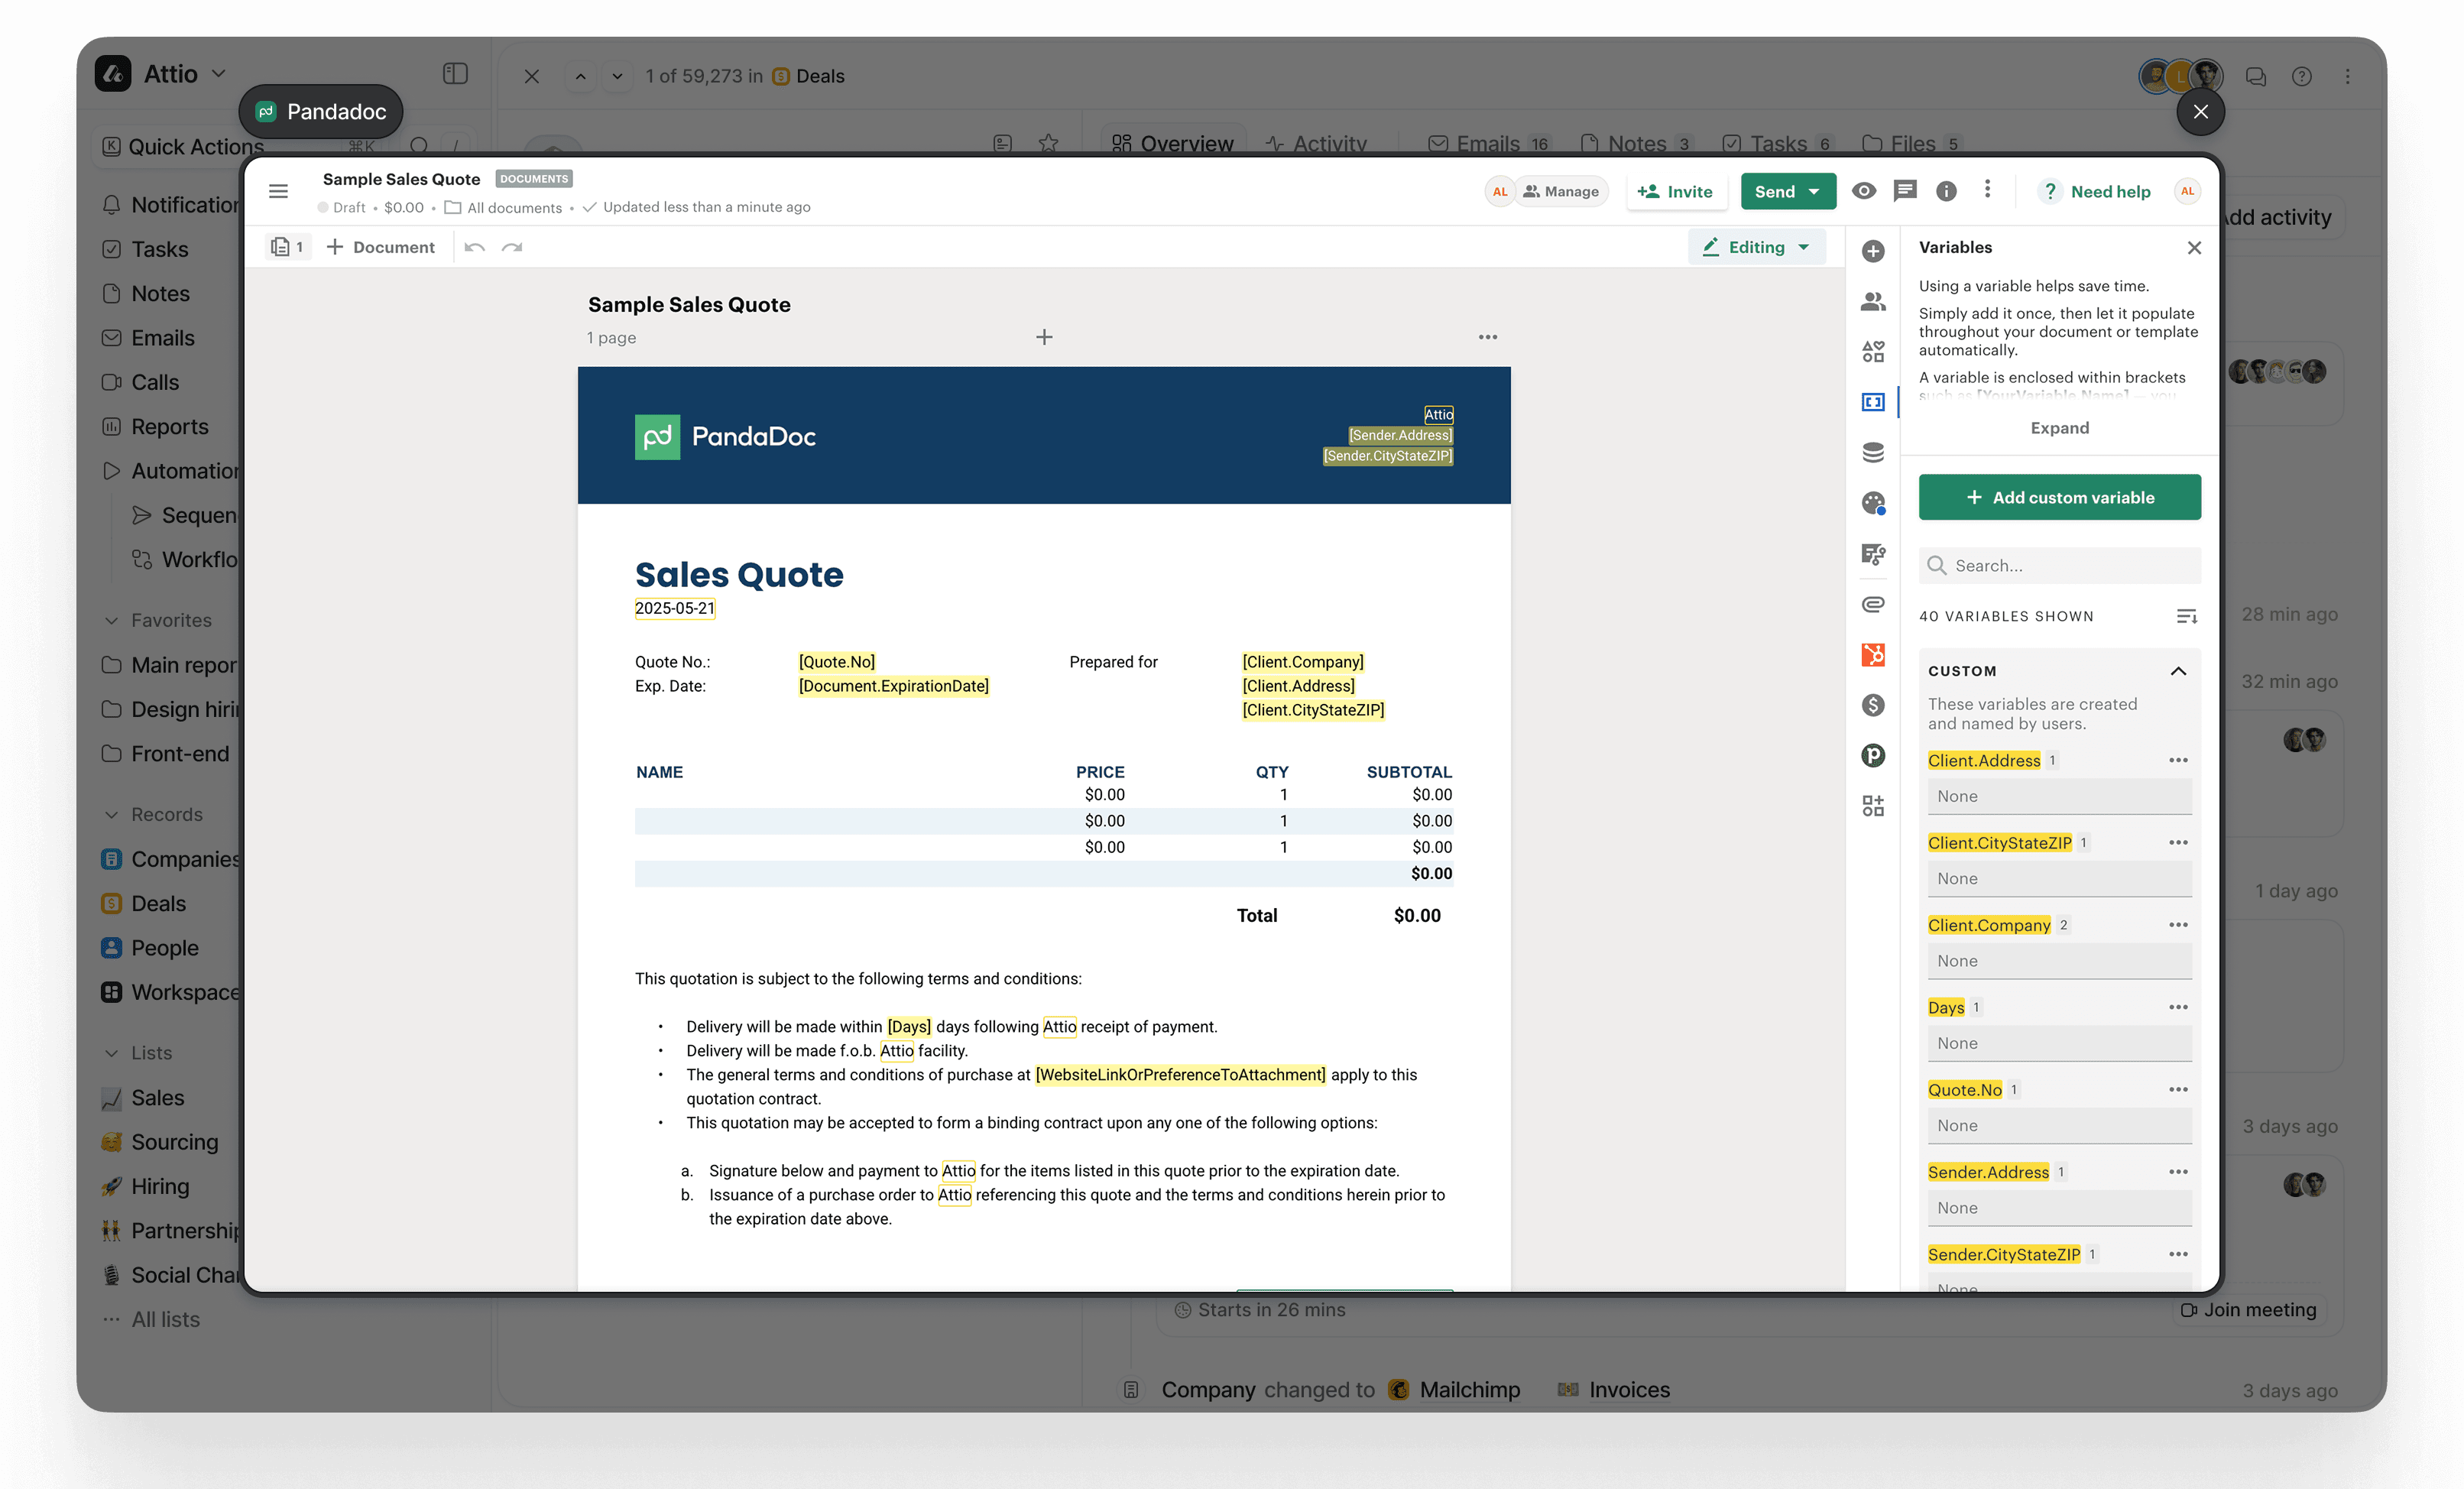Open the vertical more options menu
Image resolution: width=2464 pixels, height=1489 pixels.
point(1987,190)
